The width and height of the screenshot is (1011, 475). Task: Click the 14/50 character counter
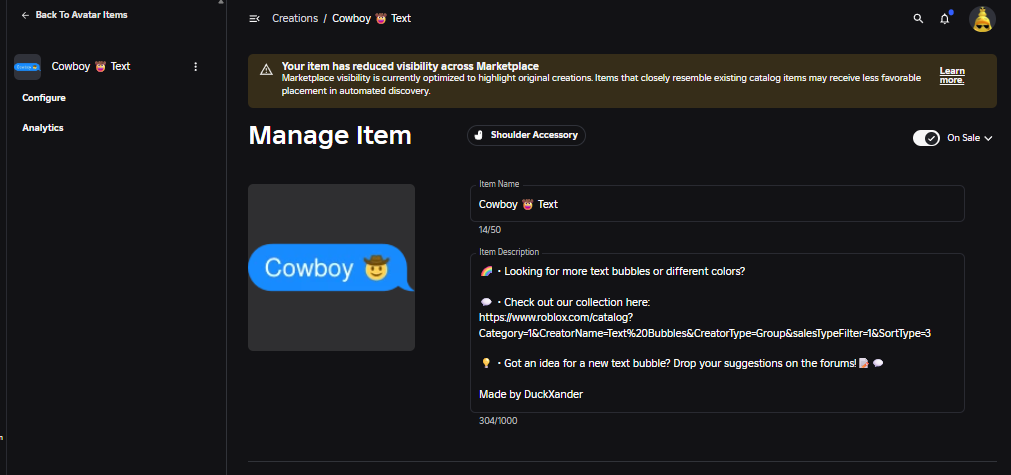coord(490,229)
